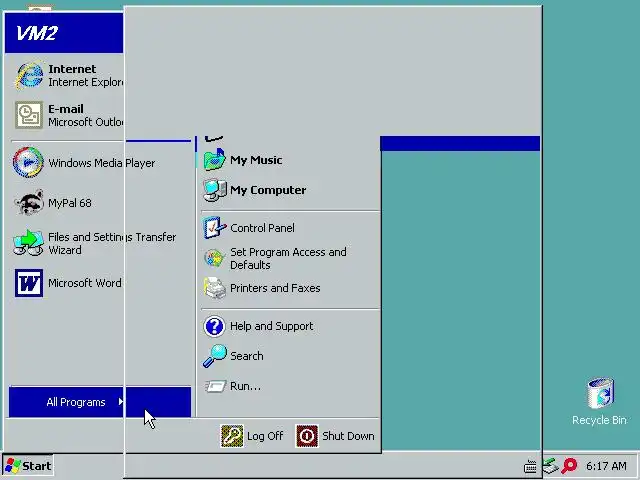Viewport: 640px width, 480px height.
Task: Click the E-mail bold link text
Action: coord(66,109)
